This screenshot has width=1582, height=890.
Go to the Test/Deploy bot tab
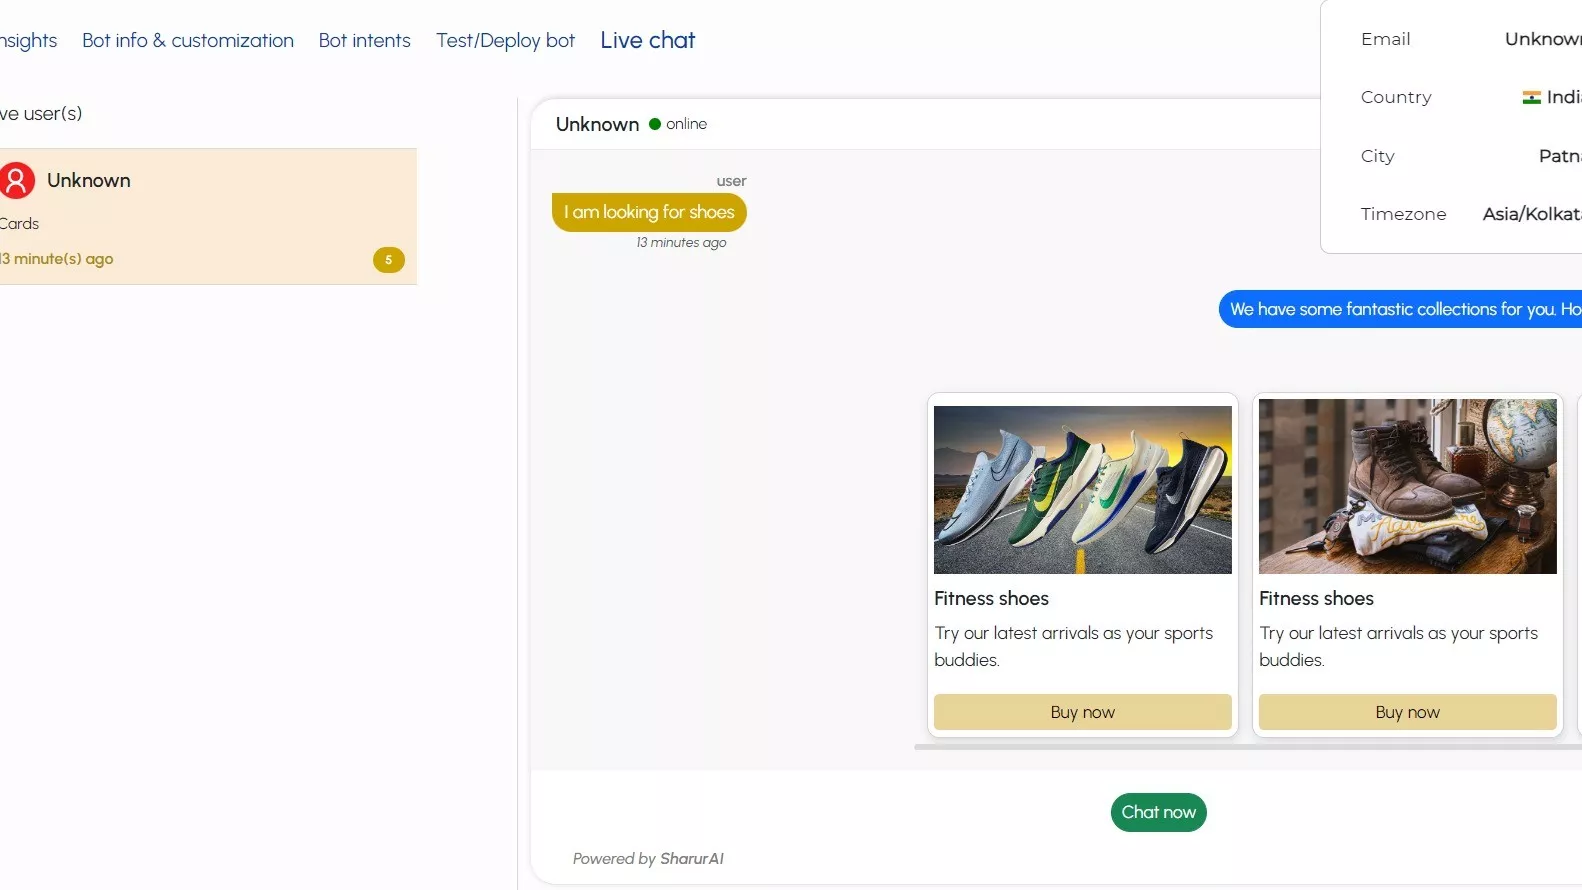point(505,40)
